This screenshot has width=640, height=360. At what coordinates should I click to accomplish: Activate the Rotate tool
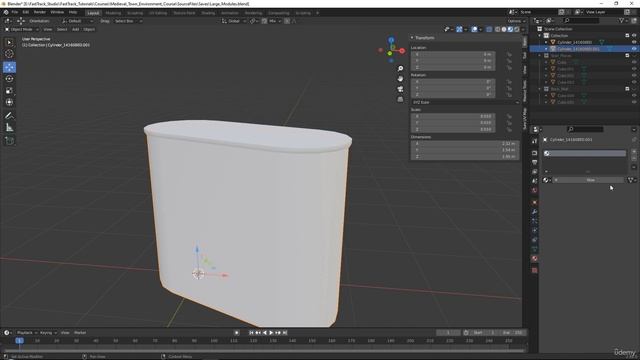point(9,79)
